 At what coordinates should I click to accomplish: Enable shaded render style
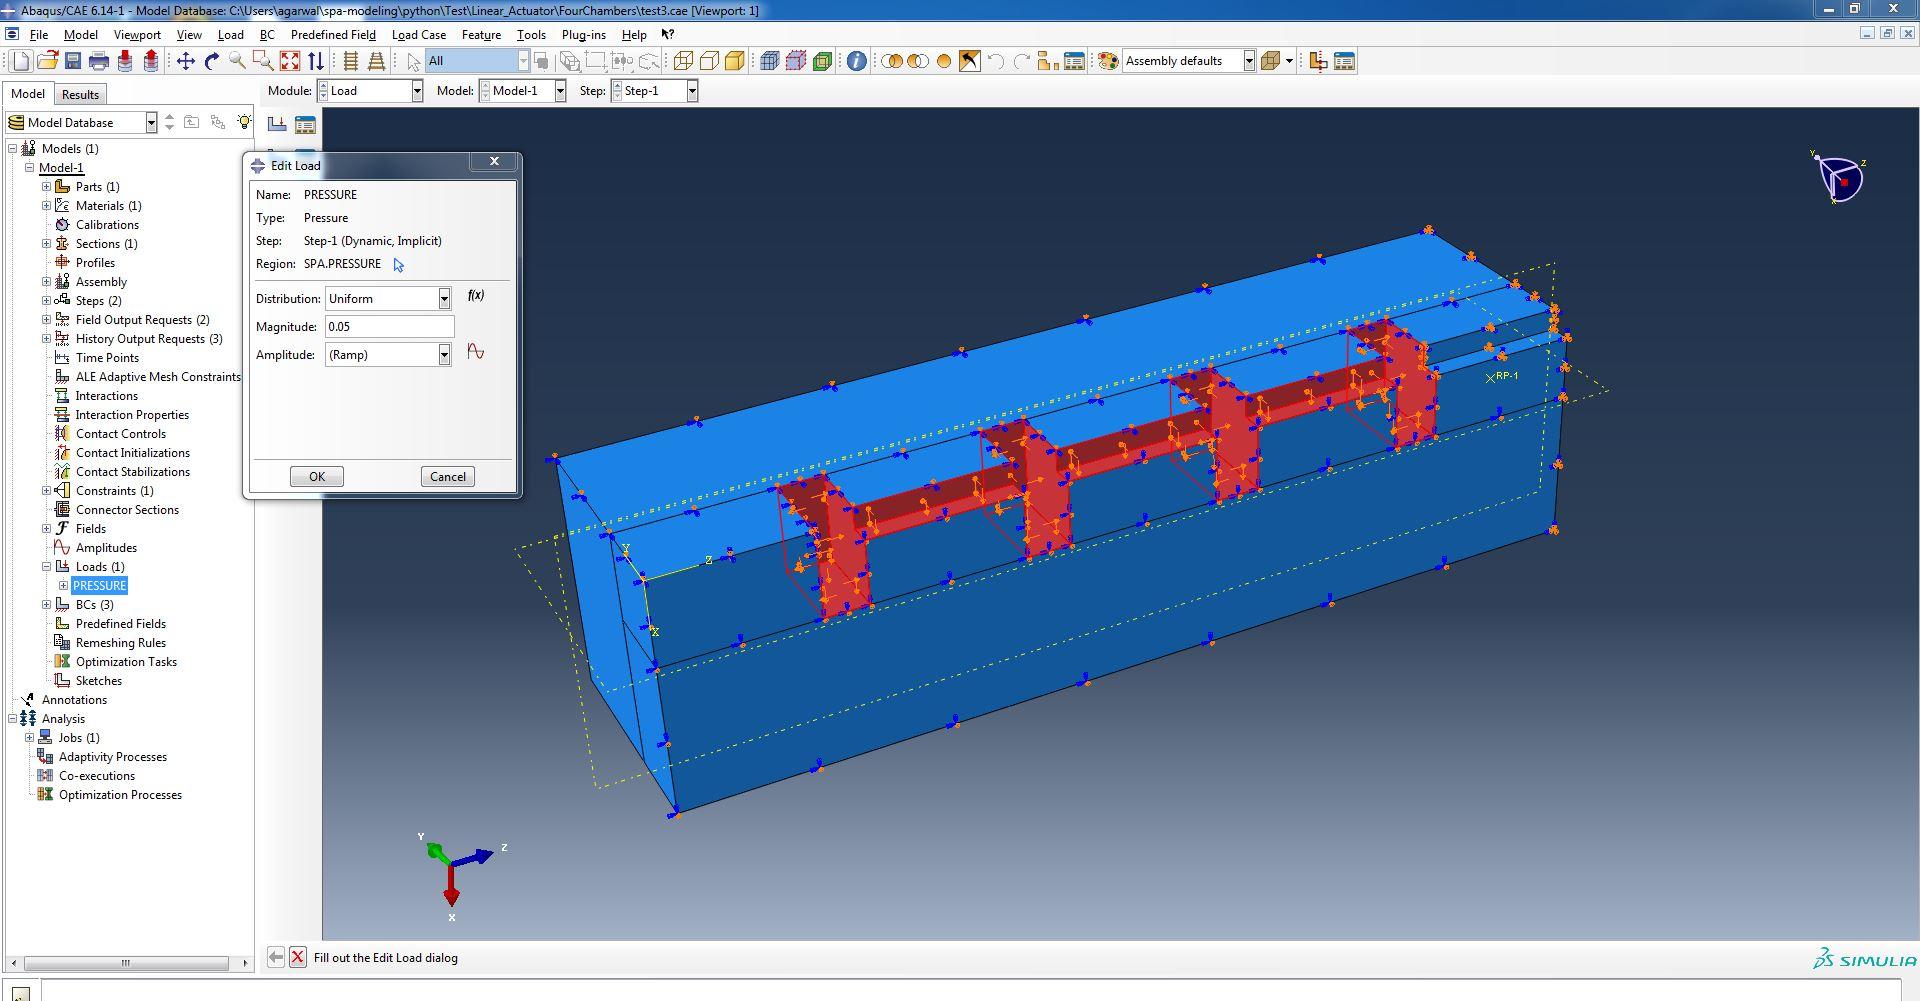coord(735,61)
